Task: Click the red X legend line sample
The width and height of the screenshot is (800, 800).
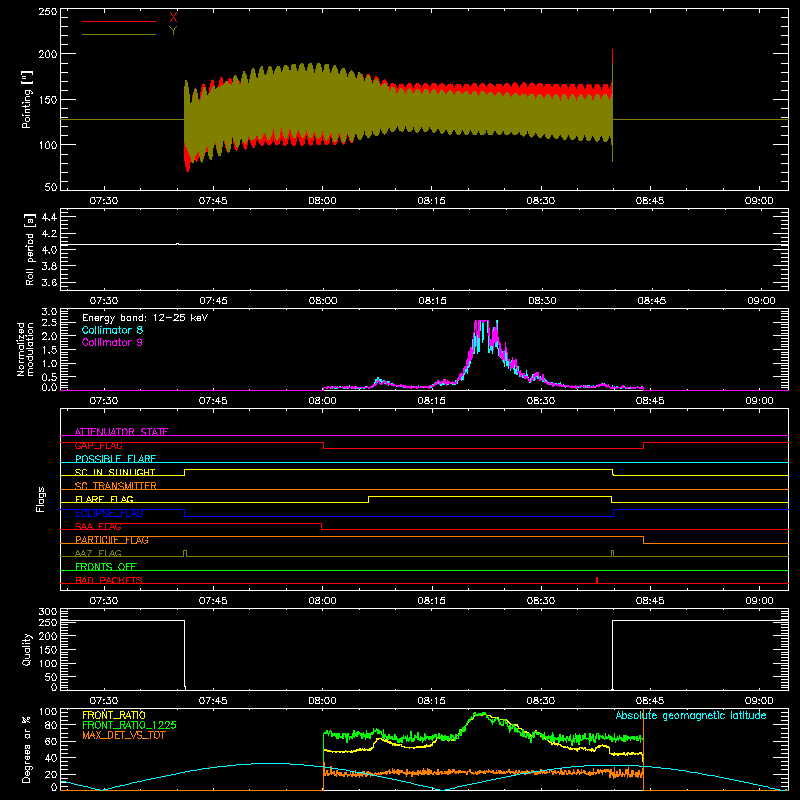Action: 119,21
